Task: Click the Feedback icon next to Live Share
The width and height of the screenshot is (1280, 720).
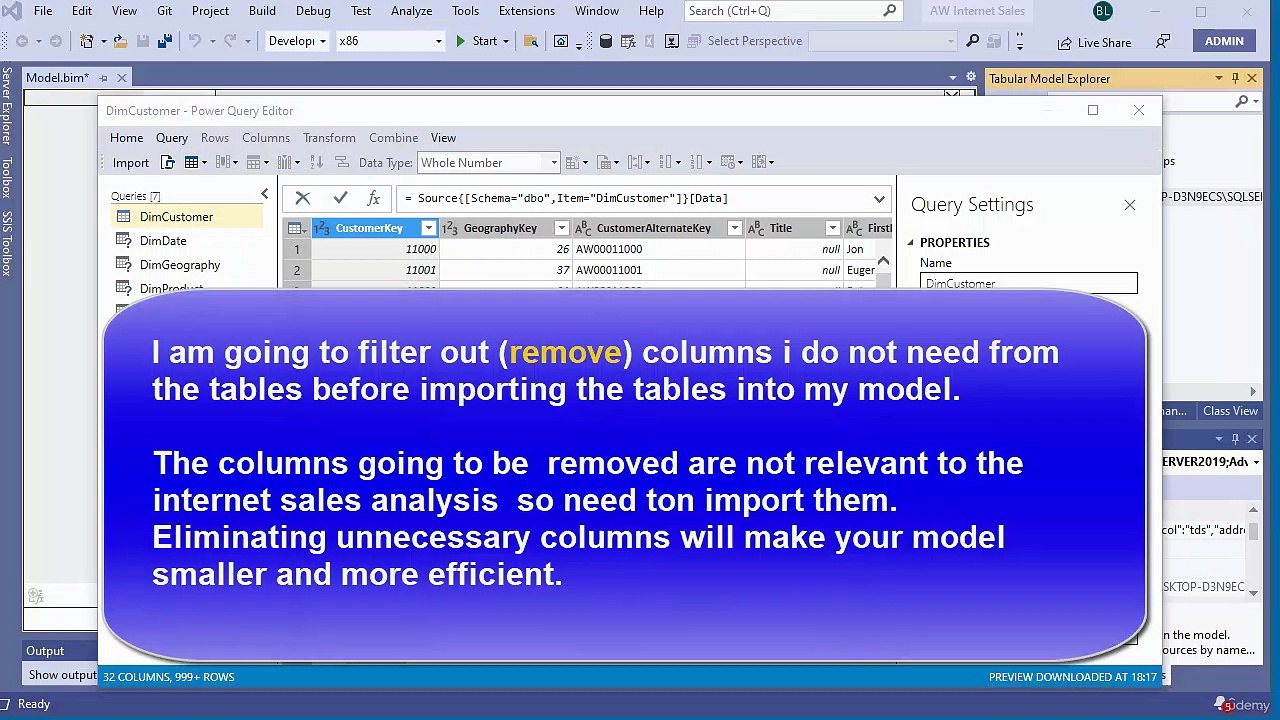Action: tap(1163, 42)
